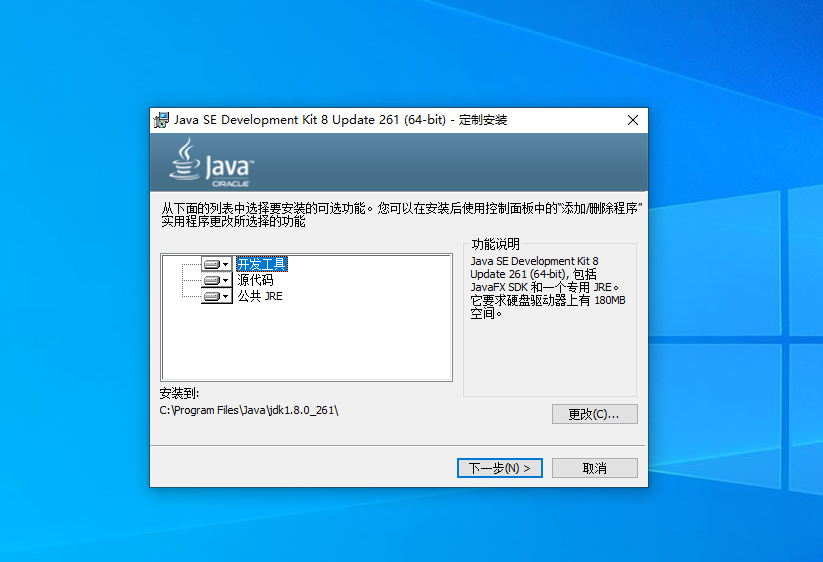The image size is (823, 562).
Task: Open the 公共 JRE feature dropdown icon
Action: (217, 296)
